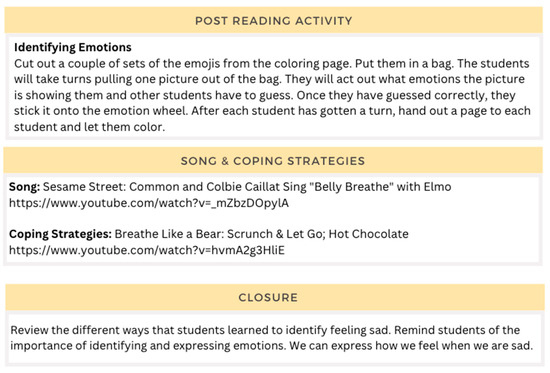Select the Song & Coping Strategies header
Screen dimensions: 550x373
coord(273,161)
